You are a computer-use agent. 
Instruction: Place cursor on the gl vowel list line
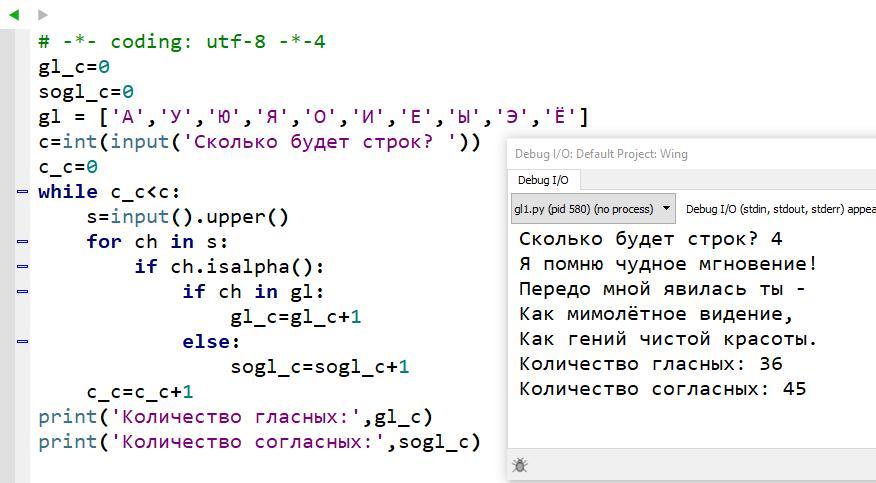tap(313, 117)
